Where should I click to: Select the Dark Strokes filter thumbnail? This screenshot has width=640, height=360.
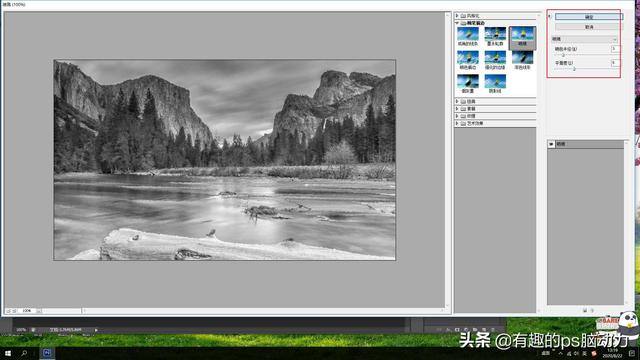pyautogui.click(x=522, y=60)
